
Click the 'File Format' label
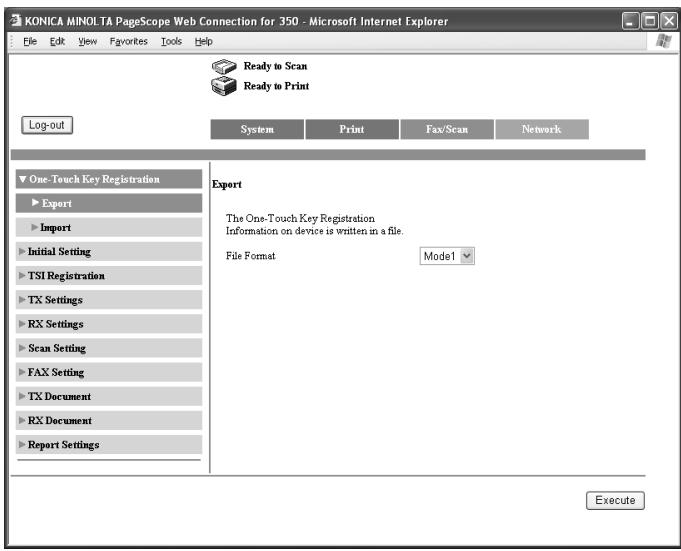251,256
